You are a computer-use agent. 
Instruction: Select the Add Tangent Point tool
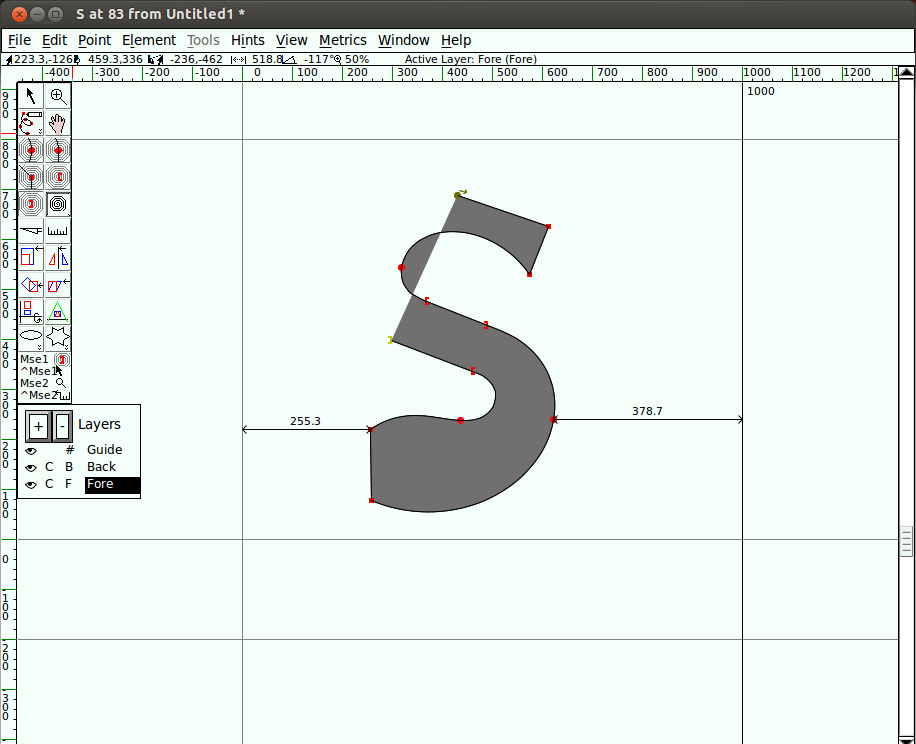[x=58, y=177]
